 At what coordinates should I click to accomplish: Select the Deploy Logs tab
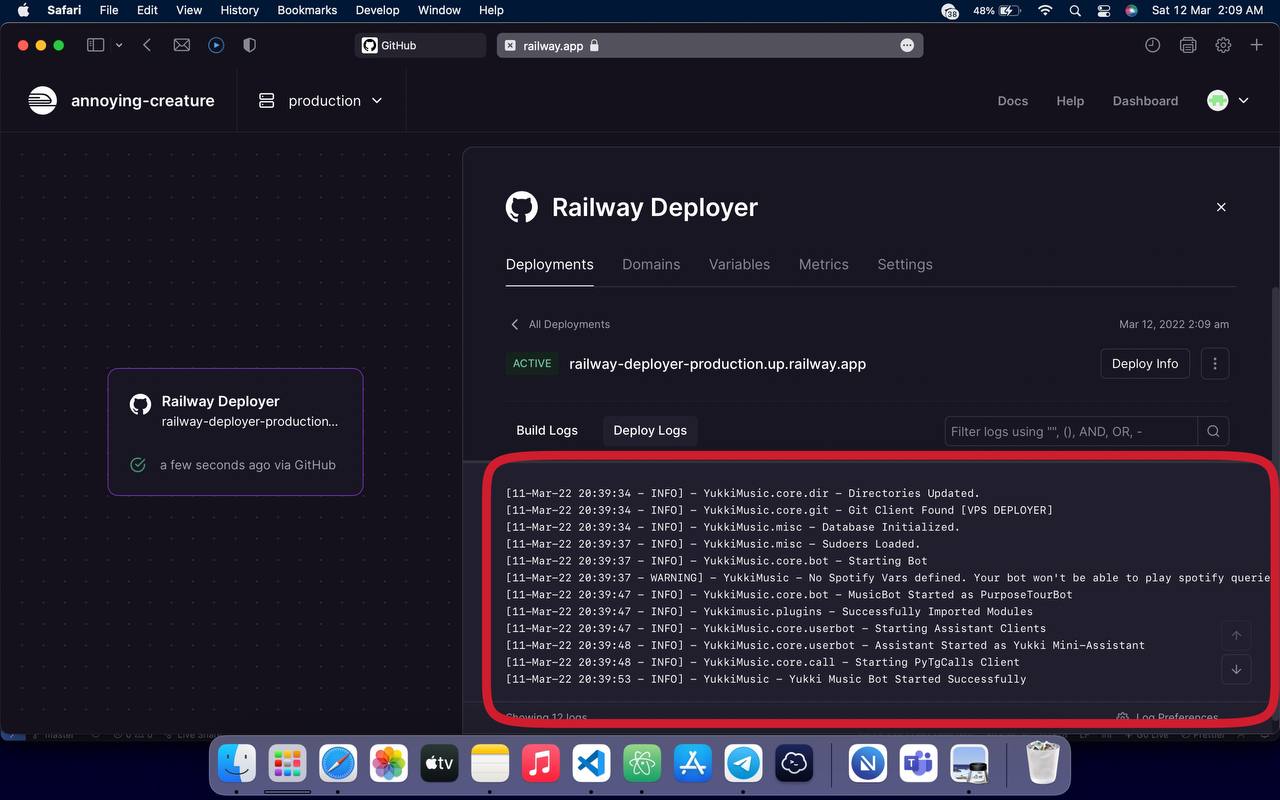click(650, 430)
